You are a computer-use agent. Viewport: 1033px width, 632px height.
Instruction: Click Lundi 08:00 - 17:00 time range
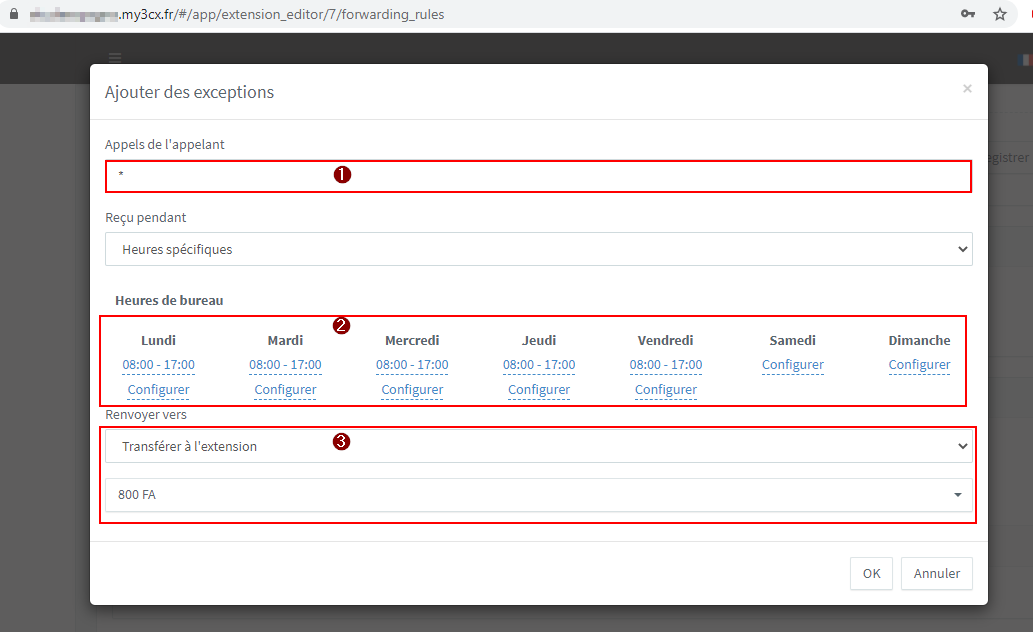pyautogui.click(x=158, y=365)
